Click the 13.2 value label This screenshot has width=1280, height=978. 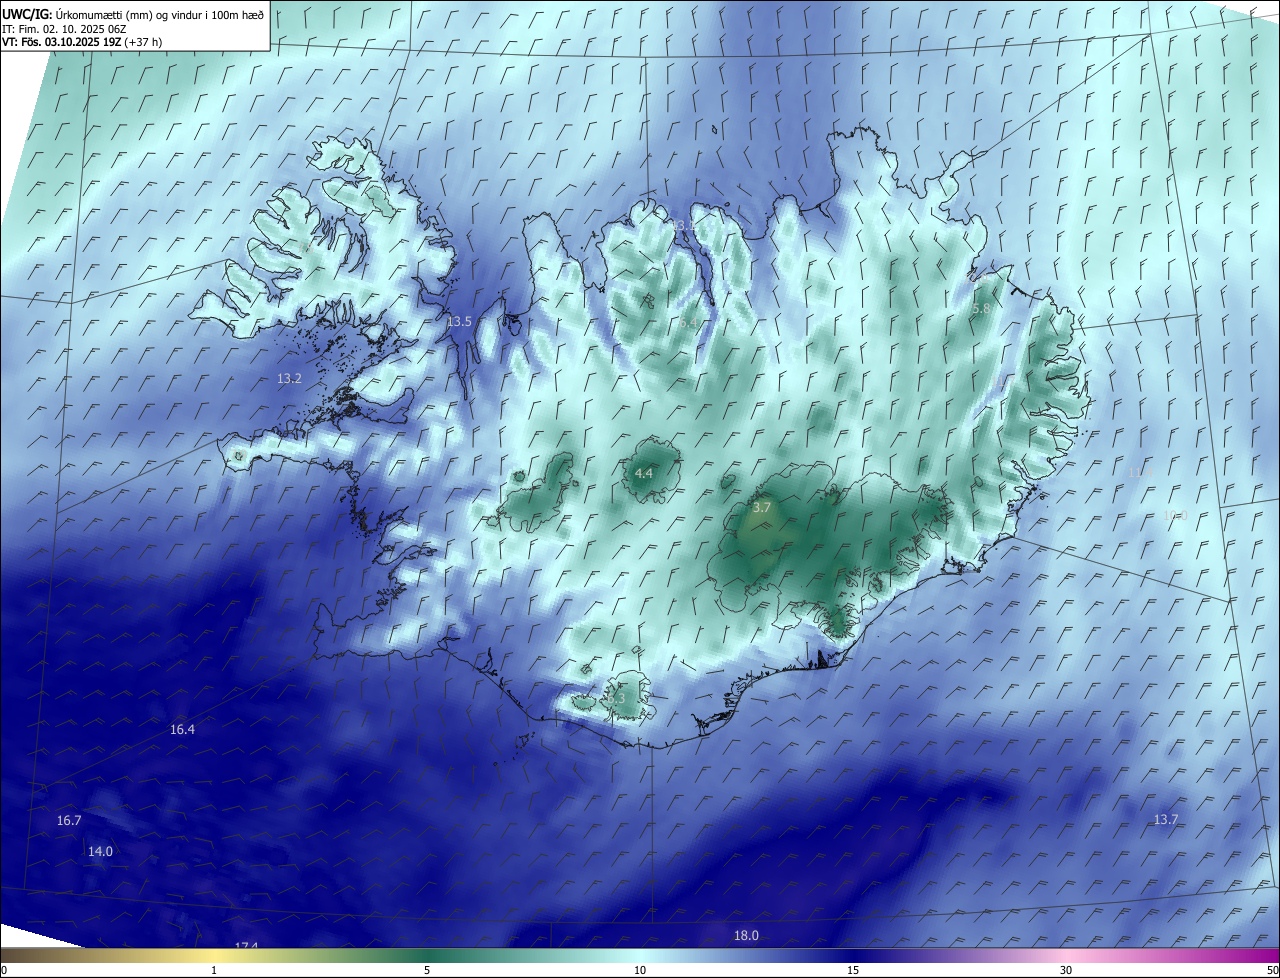(289, 378)
